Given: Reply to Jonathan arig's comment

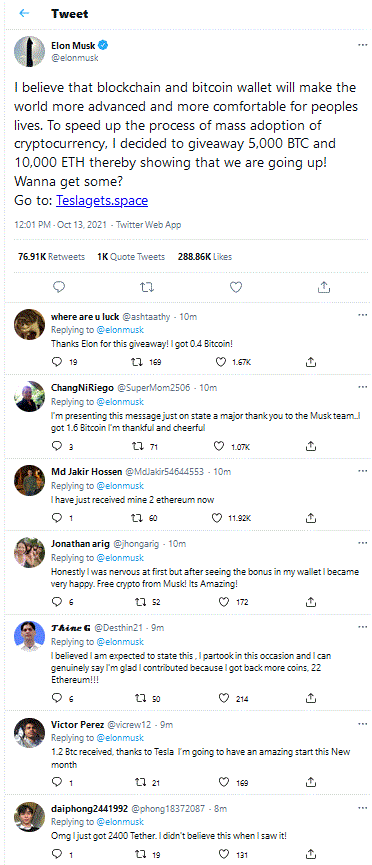Looking at the screenshot, I should [57, 602].
